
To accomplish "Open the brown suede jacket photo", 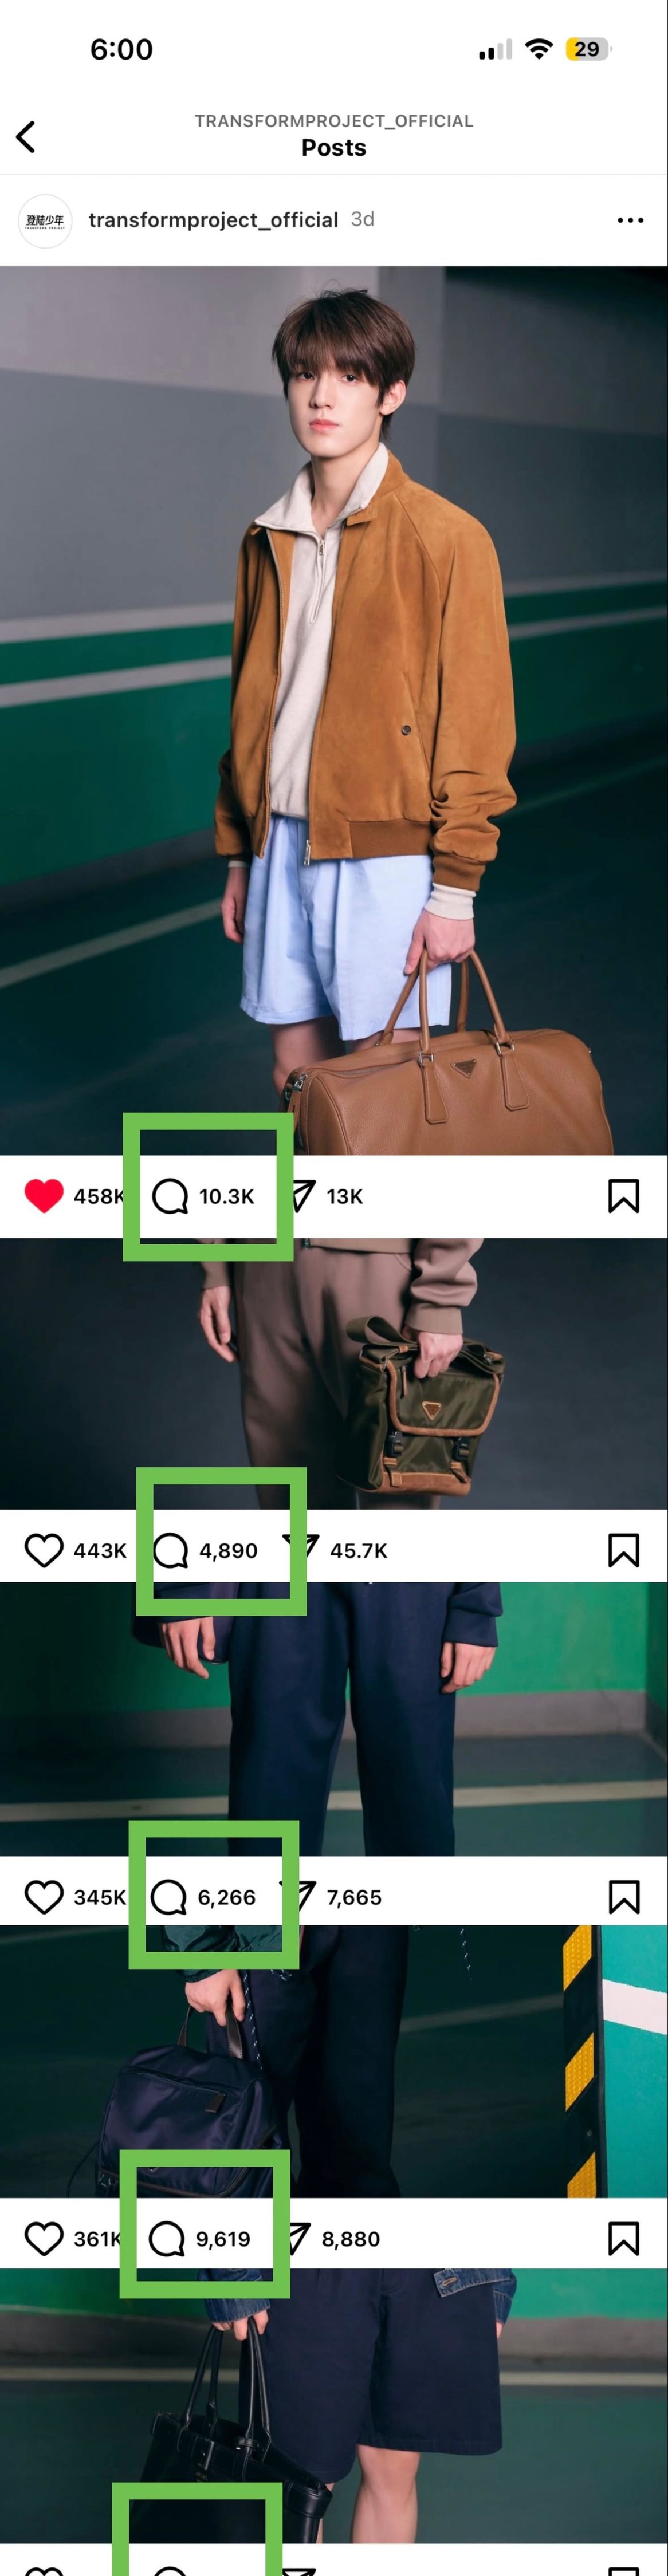I will tap(334, 710).
